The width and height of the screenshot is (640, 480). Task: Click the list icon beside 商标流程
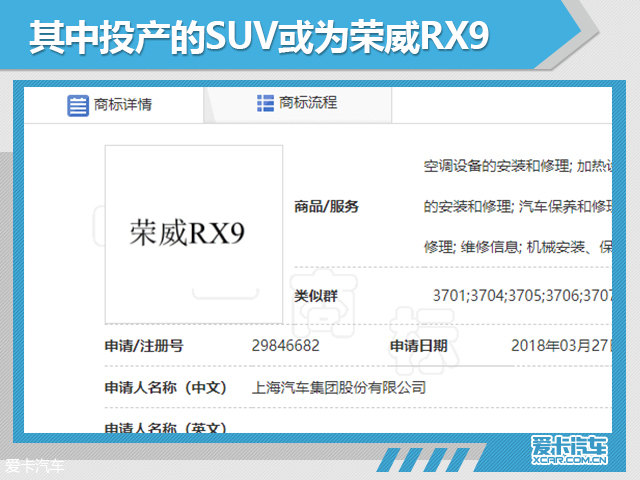[x=265, y=103]
